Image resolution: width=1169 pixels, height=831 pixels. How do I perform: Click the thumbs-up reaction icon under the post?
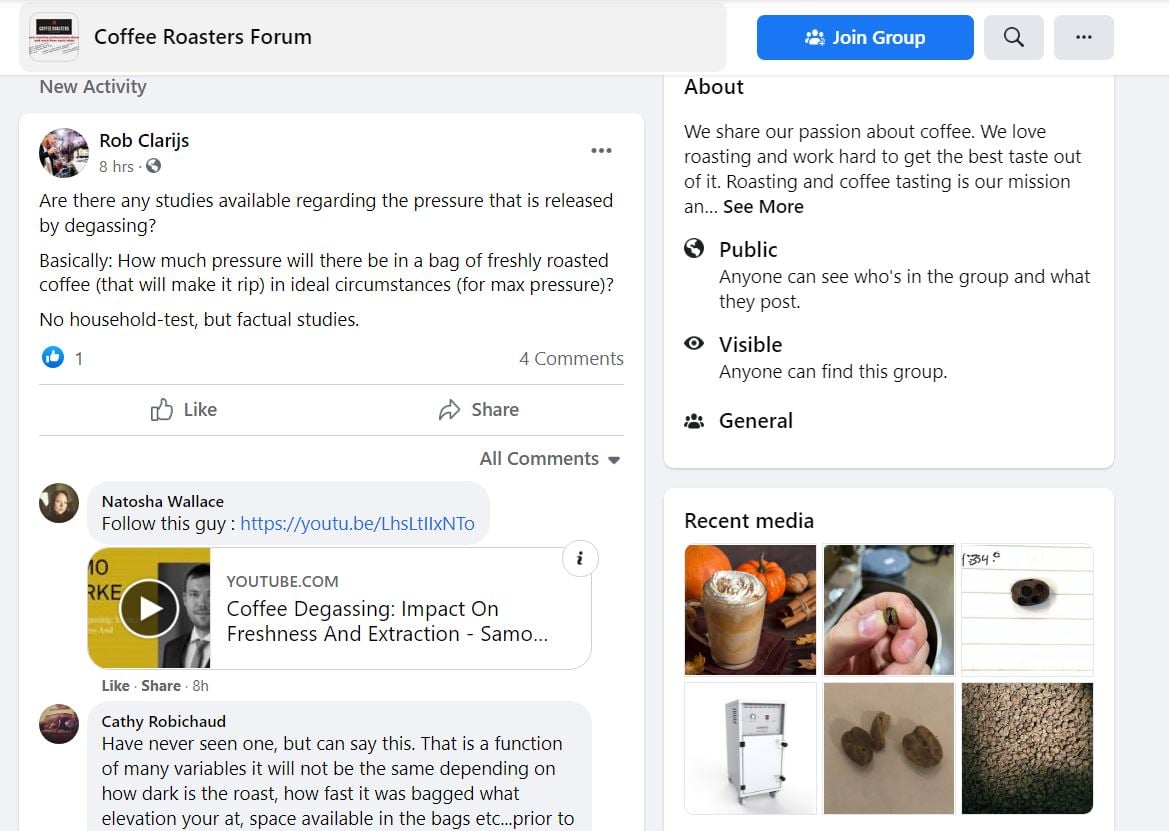[x=52, y=357]
